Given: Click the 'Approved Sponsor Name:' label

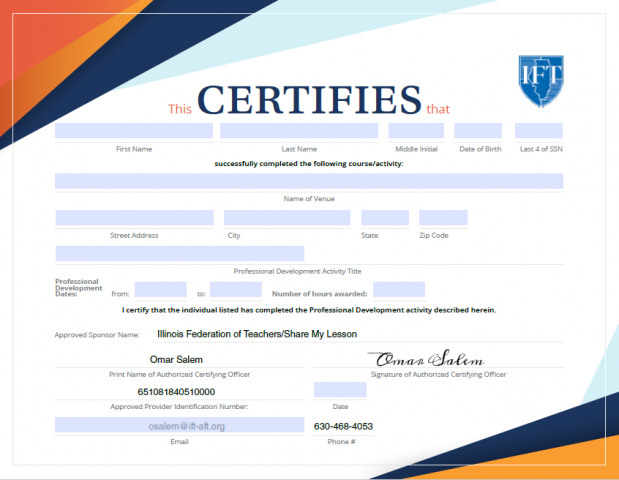Looking at the screenshot, I should tap(97, 335).
